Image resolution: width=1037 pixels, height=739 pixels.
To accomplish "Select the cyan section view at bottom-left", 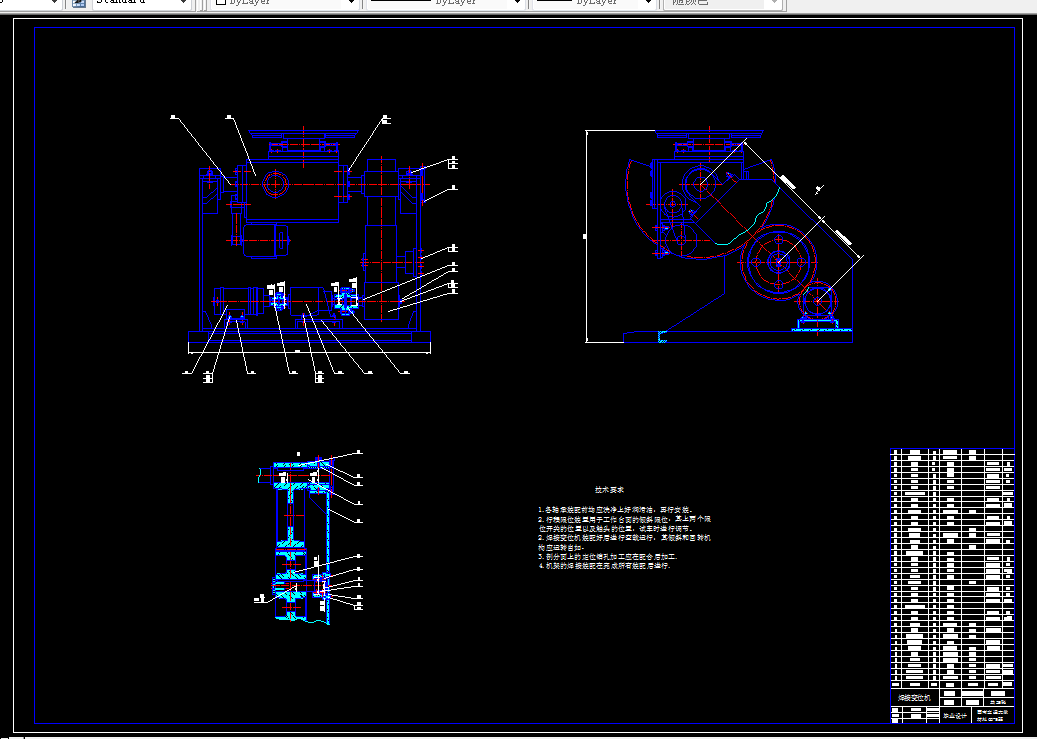I will coord(301,539).
